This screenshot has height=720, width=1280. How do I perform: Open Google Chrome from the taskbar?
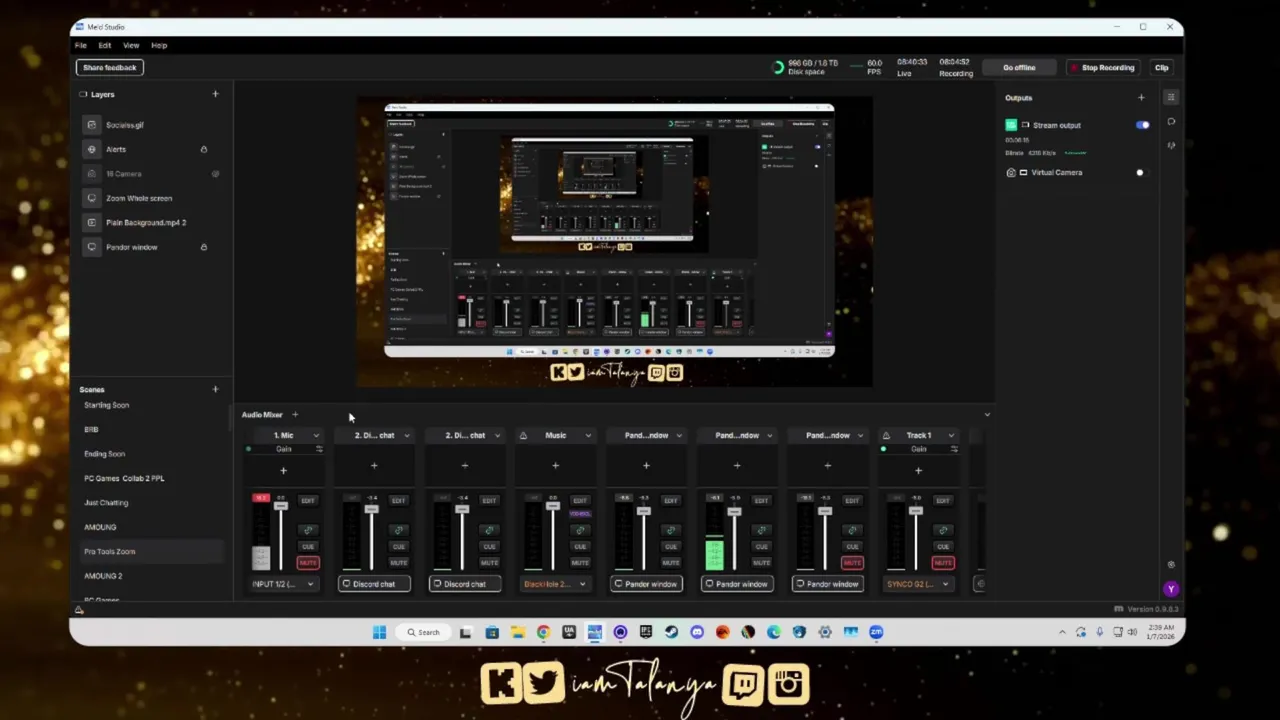pyautogui.click(x=543, y=632)
